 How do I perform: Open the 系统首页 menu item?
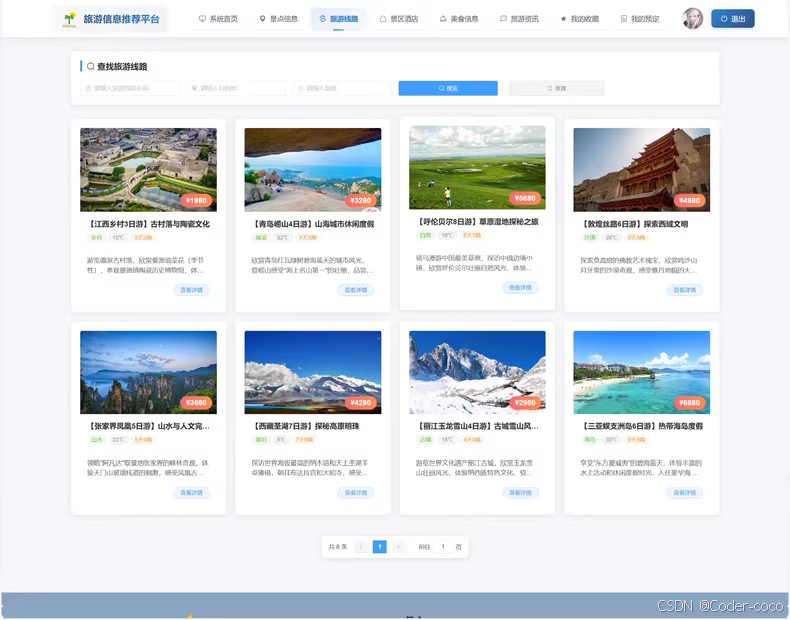(x=218, y=19)
